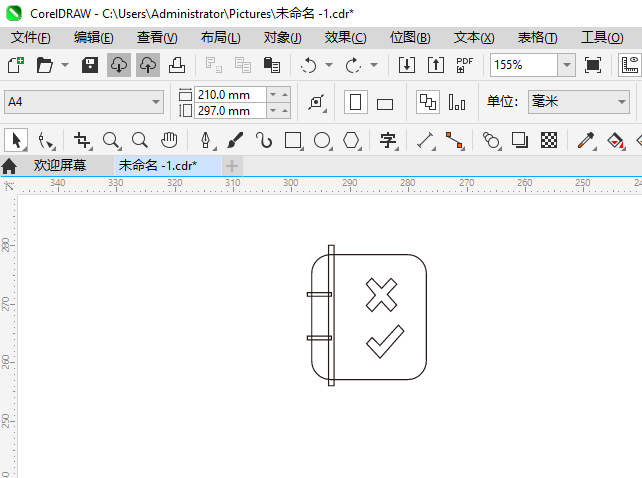Toggle apply layout to current page only
642x478 pixels.
pyautogui.click(x=457, y=102)
